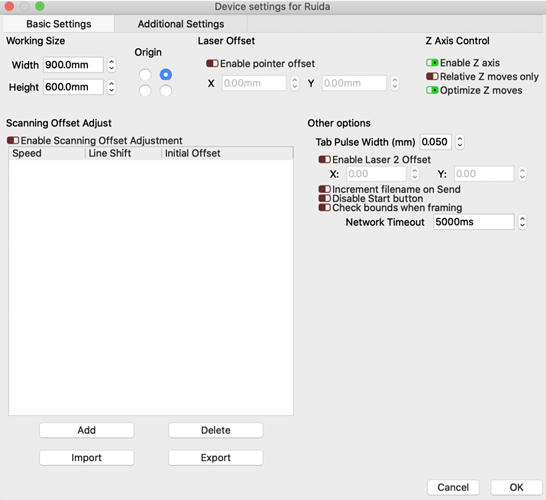Turn off Enable Z axis switch
Screen dimensions: 546x500
click(432, 63)
